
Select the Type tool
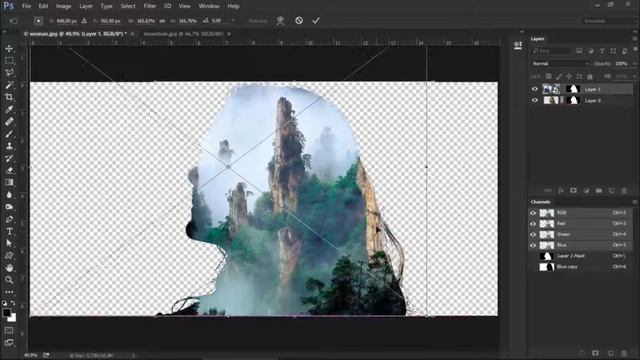pos(9,231)
